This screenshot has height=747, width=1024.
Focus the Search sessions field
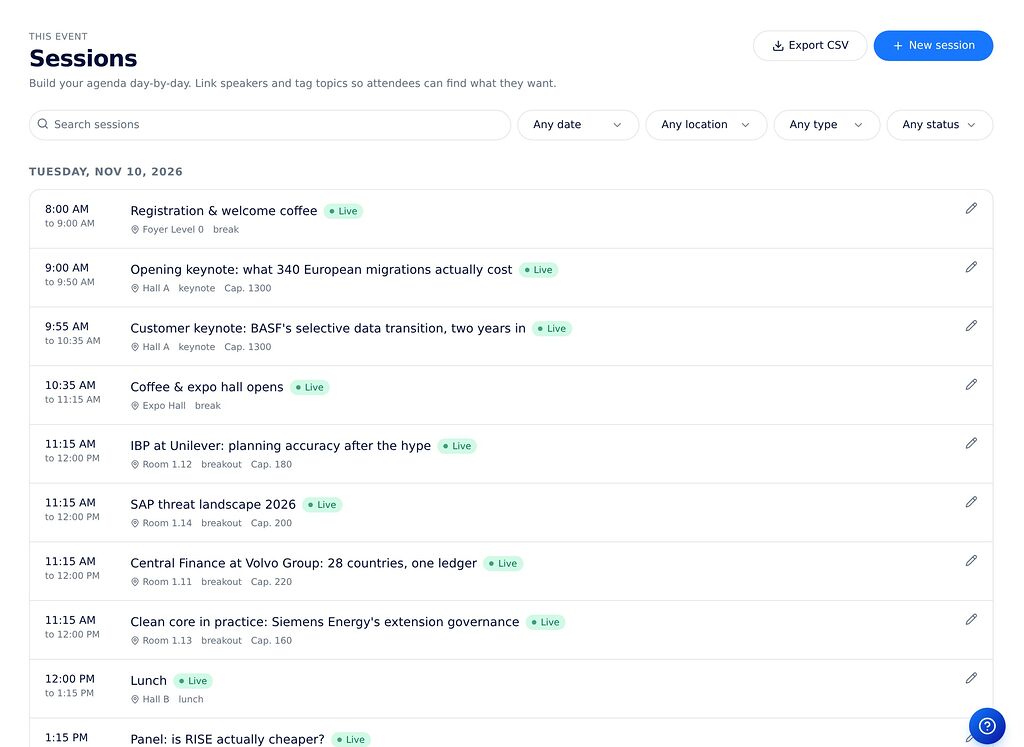(x=270, y=125)
